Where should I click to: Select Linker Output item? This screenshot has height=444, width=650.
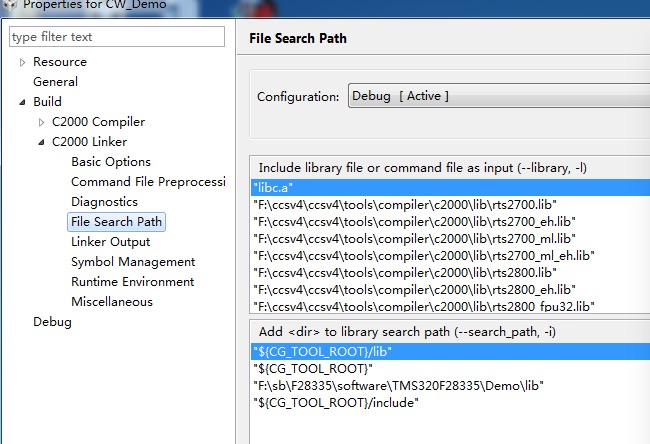tap(110, 242)
